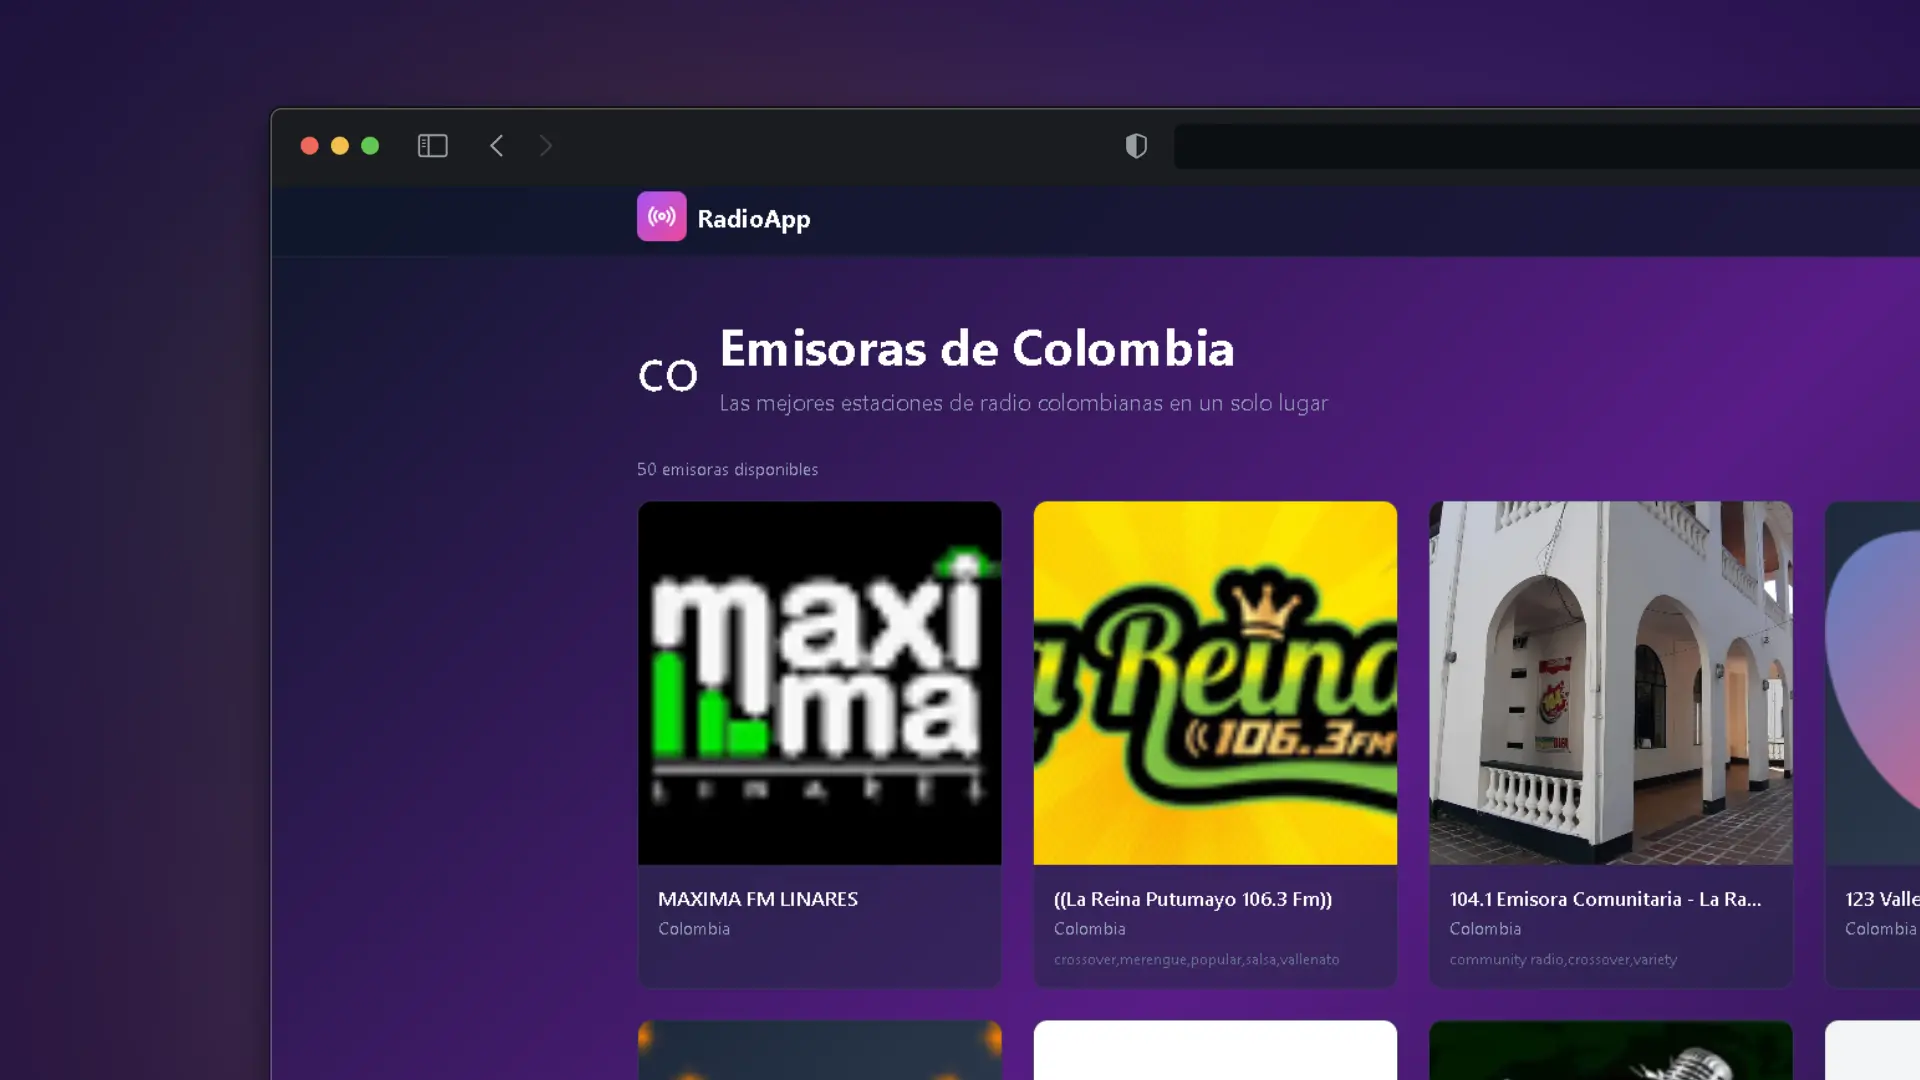Click the CO country badge icon
This screenshot has width=1920, height=1080.
667,374
